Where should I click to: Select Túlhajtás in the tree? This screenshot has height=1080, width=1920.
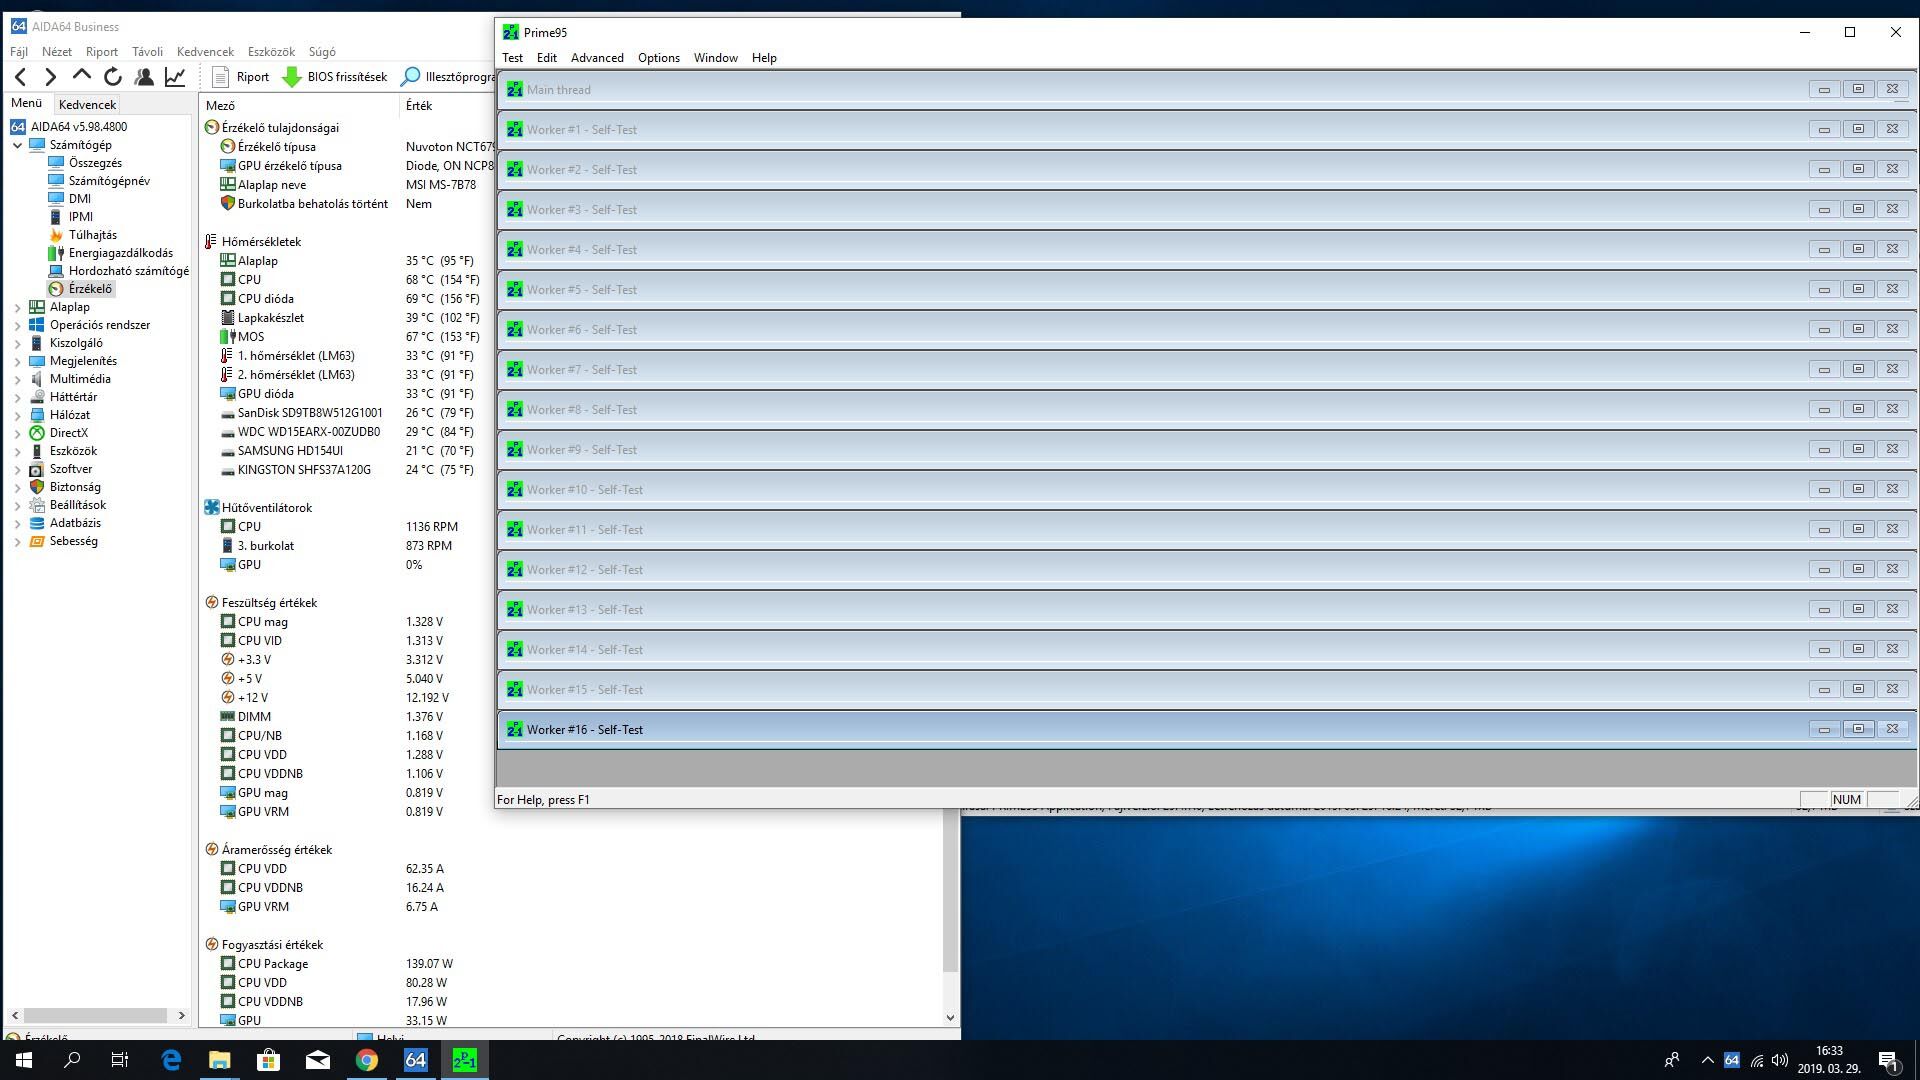[92, 235]
